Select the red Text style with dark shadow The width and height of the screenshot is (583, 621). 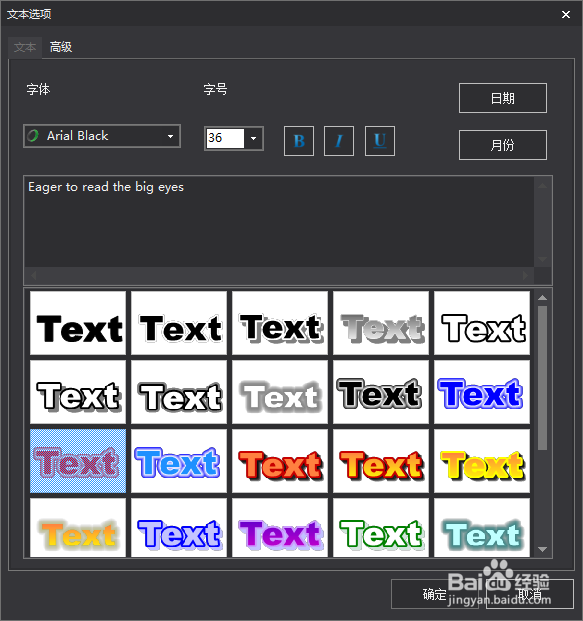[x=280, y=461]
